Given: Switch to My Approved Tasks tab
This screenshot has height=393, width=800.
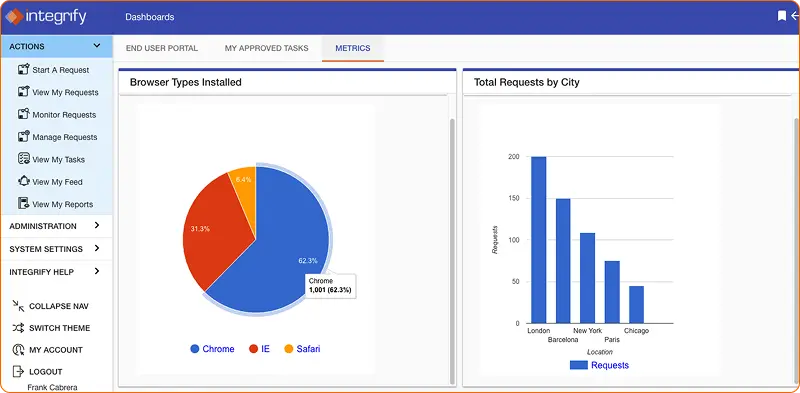Looking at the screenshot, I should coord(266,48).
